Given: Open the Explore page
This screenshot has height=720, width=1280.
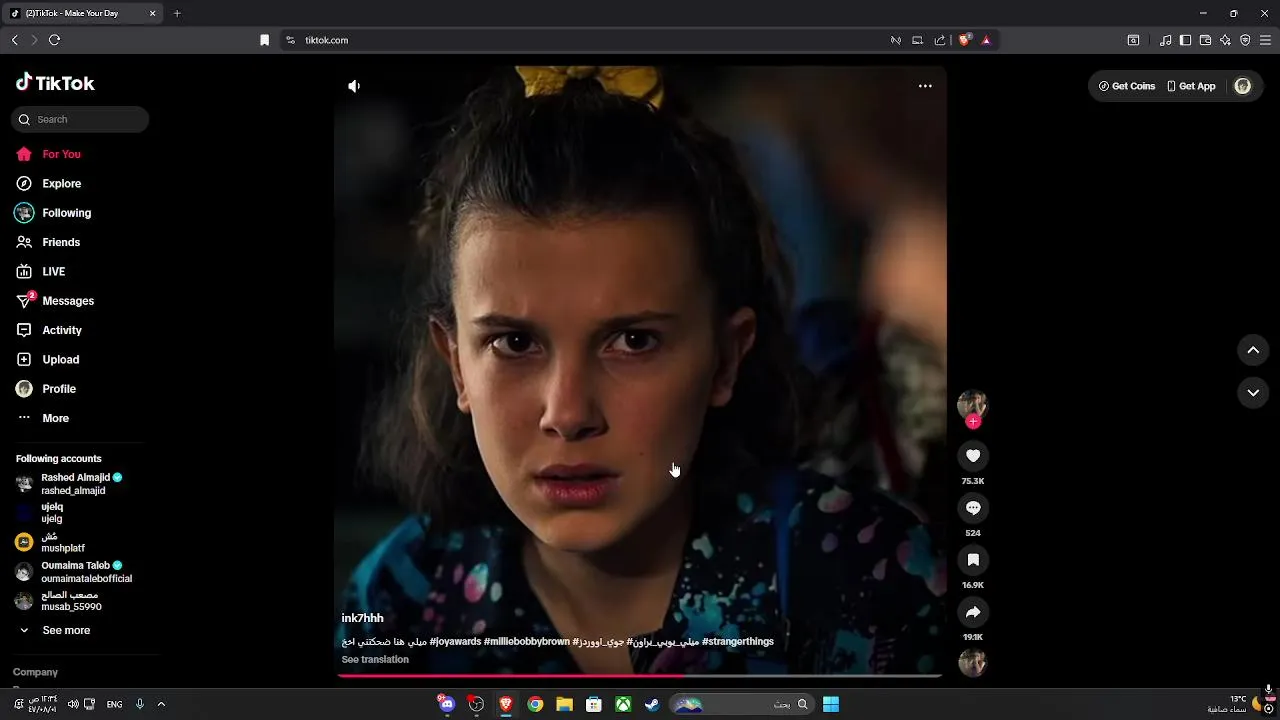Looking at the screenshot, I should click(x=48, y=184).
